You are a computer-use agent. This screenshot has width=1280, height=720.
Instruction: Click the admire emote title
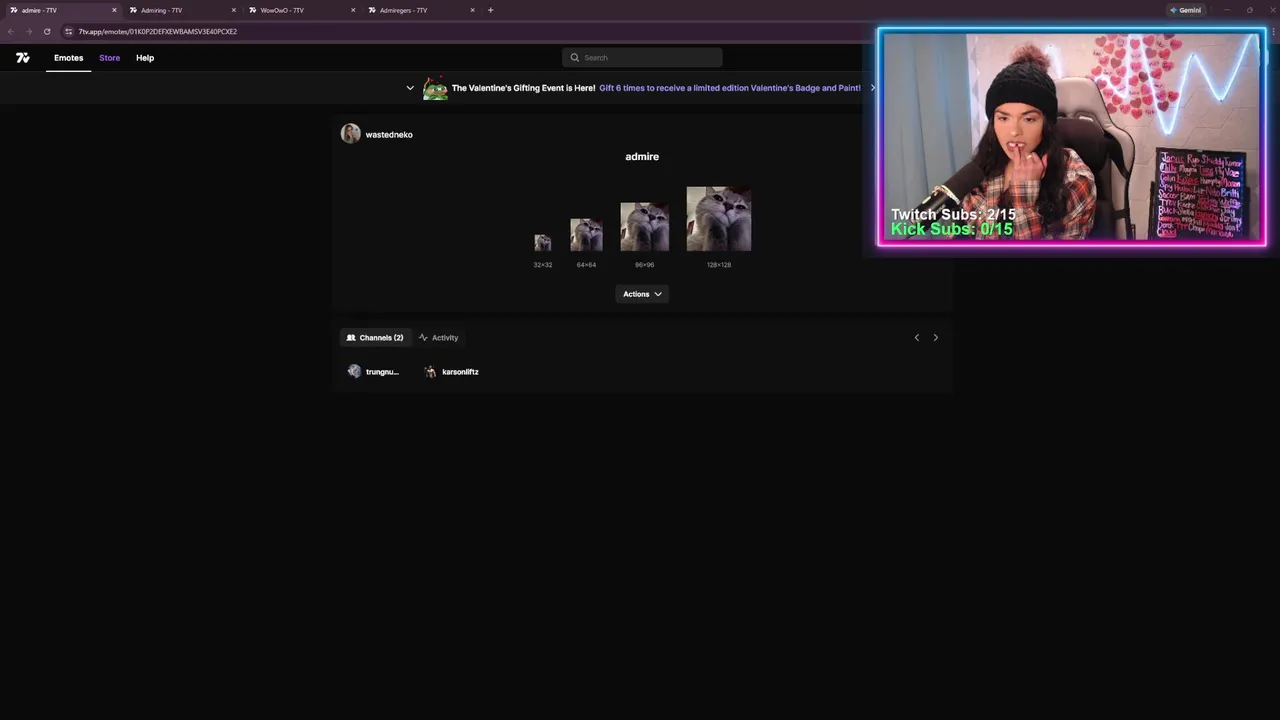pyautogui.click(x=642, y=157)
